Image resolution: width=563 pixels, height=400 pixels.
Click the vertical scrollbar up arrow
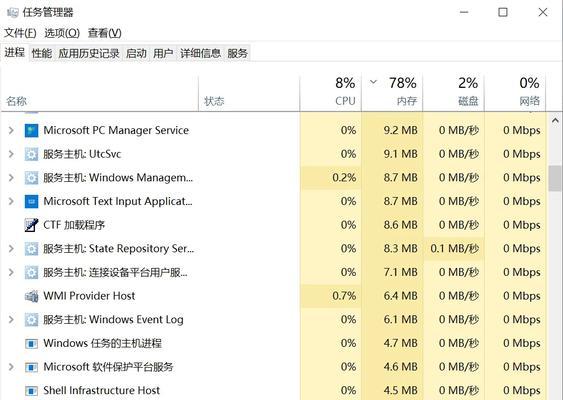click(555, 121)
